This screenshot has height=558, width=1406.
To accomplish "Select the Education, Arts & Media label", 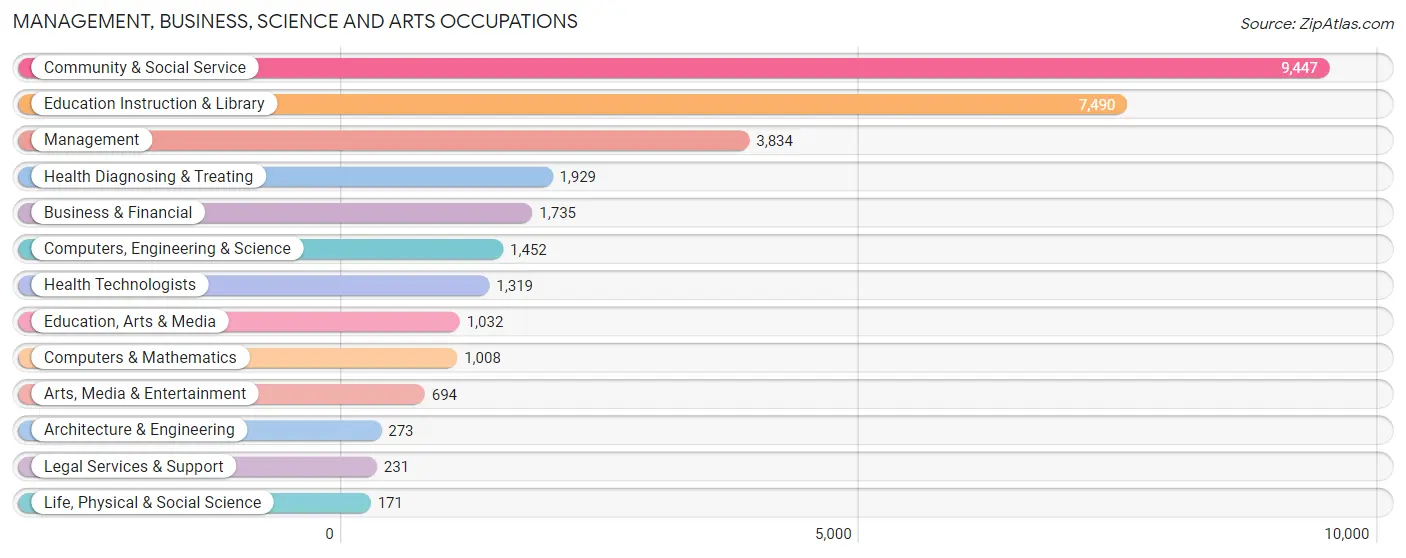I will pyautogui.click(x=130, y=322).
